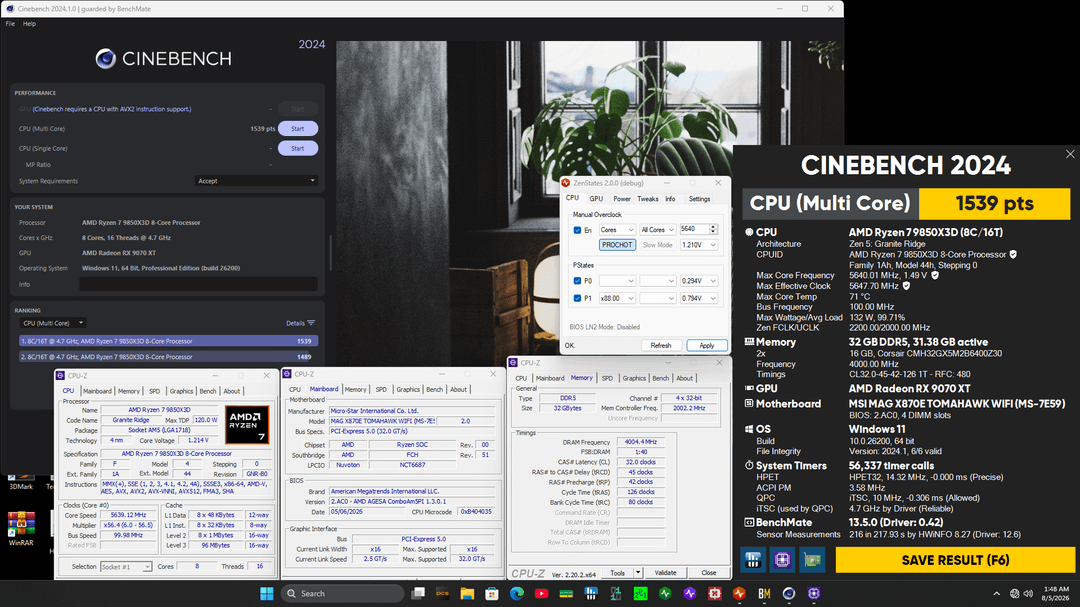
Task: Click SAVE RESULT (F6) button
Action: pyautogui.click(x=955, y=560)
